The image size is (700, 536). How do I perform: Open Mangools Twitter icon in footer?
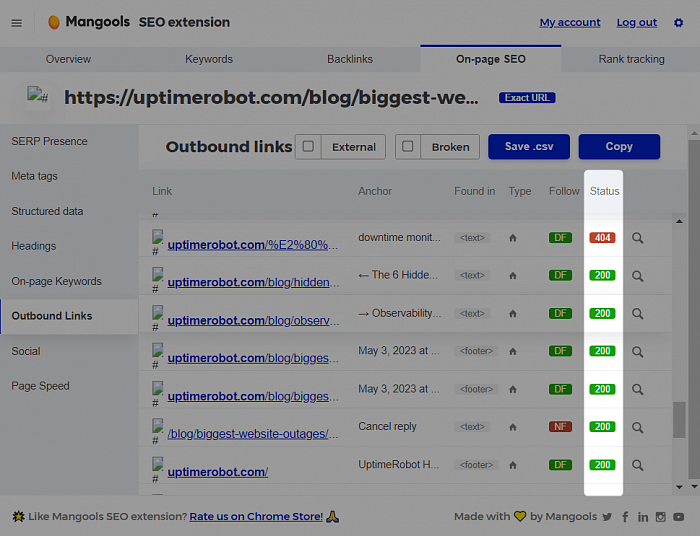coord(607,517)
